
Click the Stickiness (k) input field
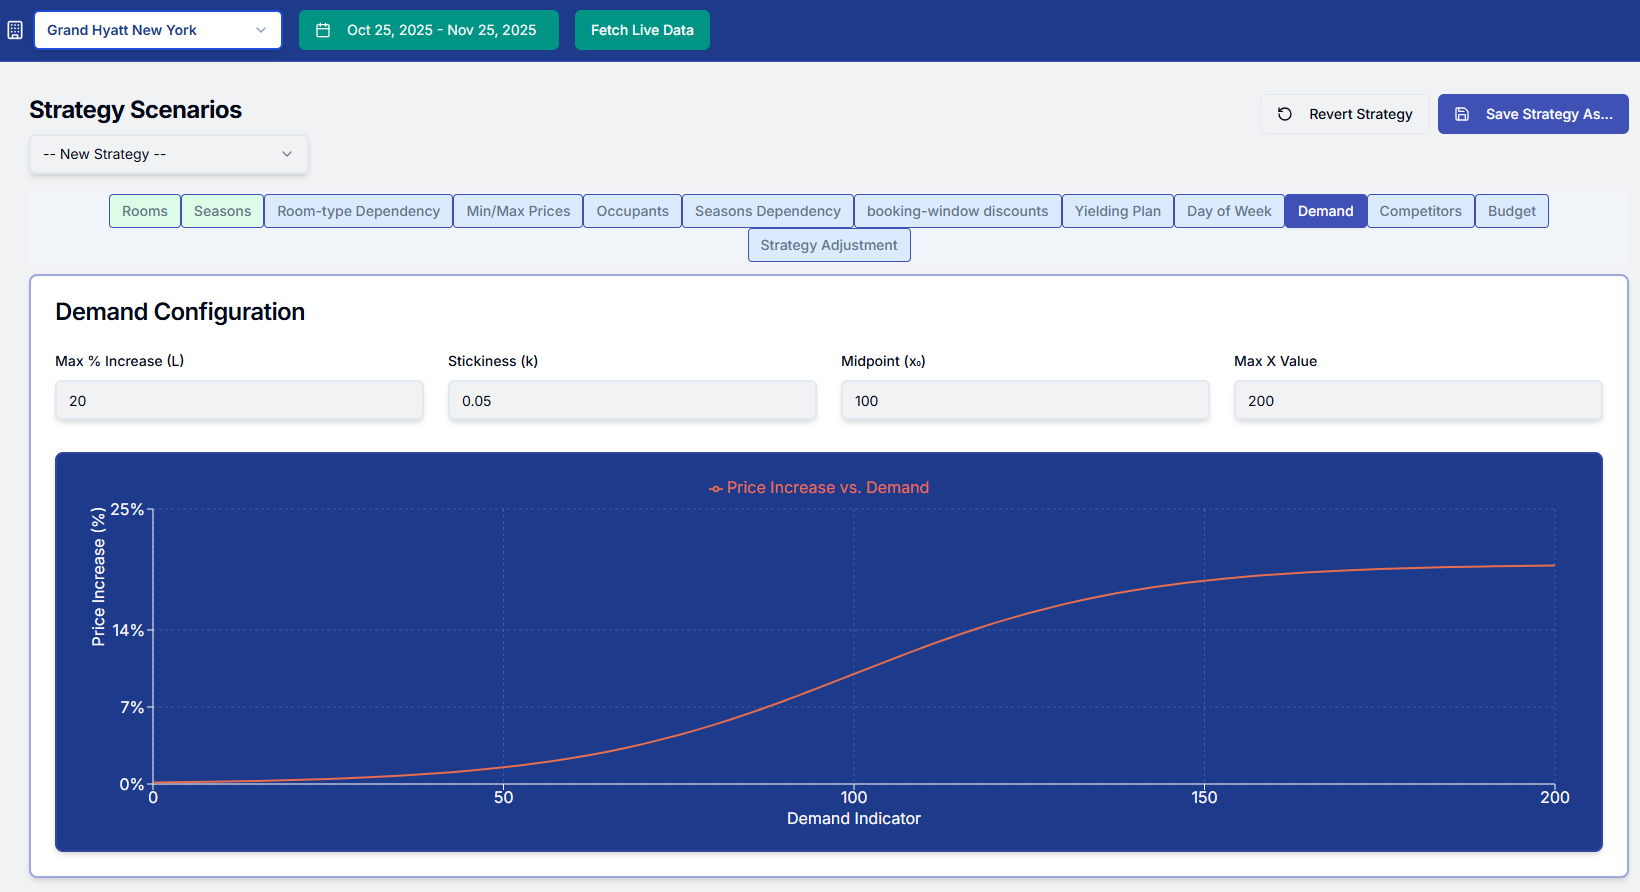coord(632,401)
